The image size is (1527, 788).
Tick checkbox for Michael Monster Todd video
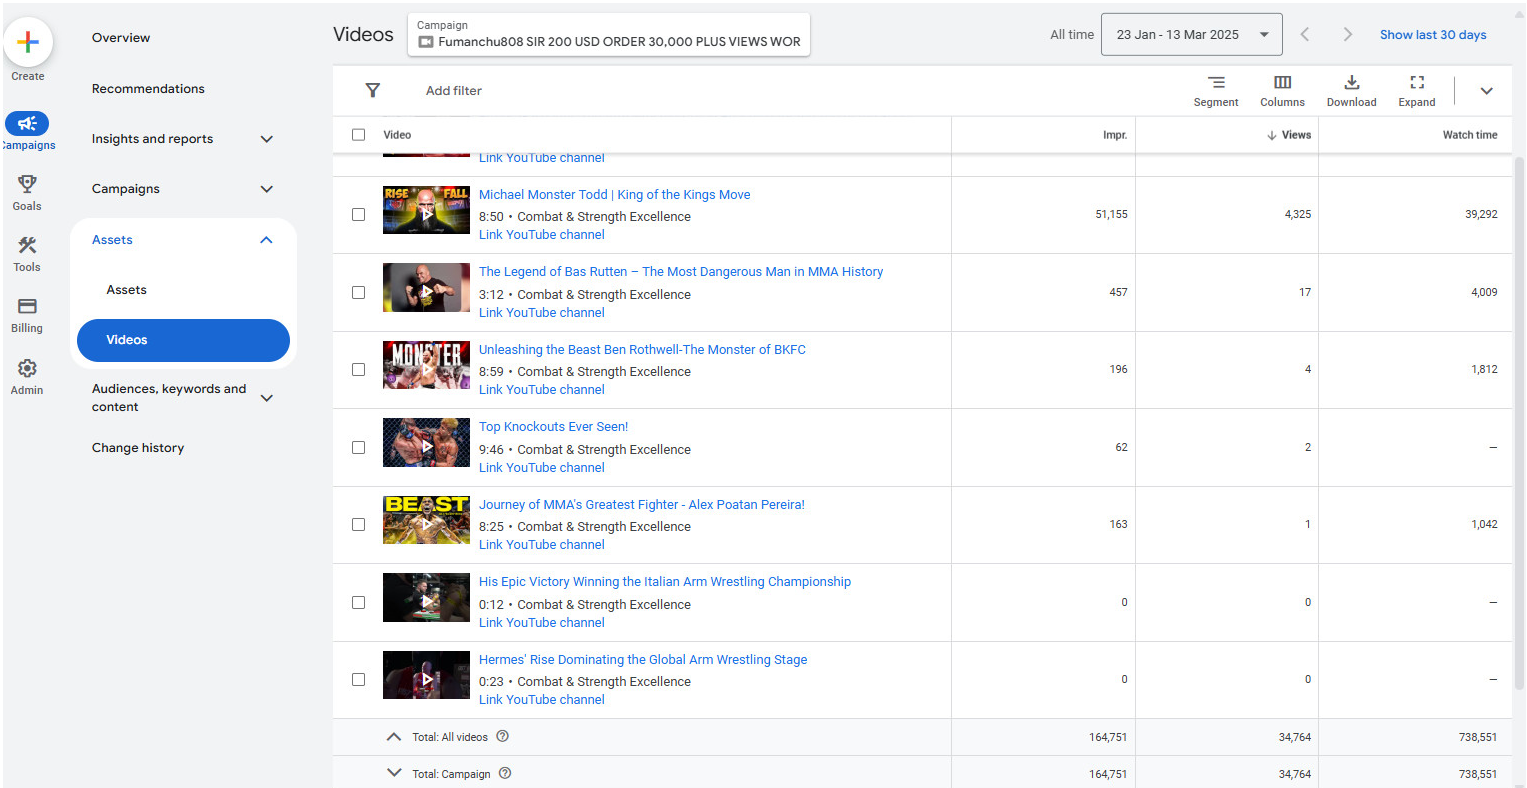coord(359,215)
